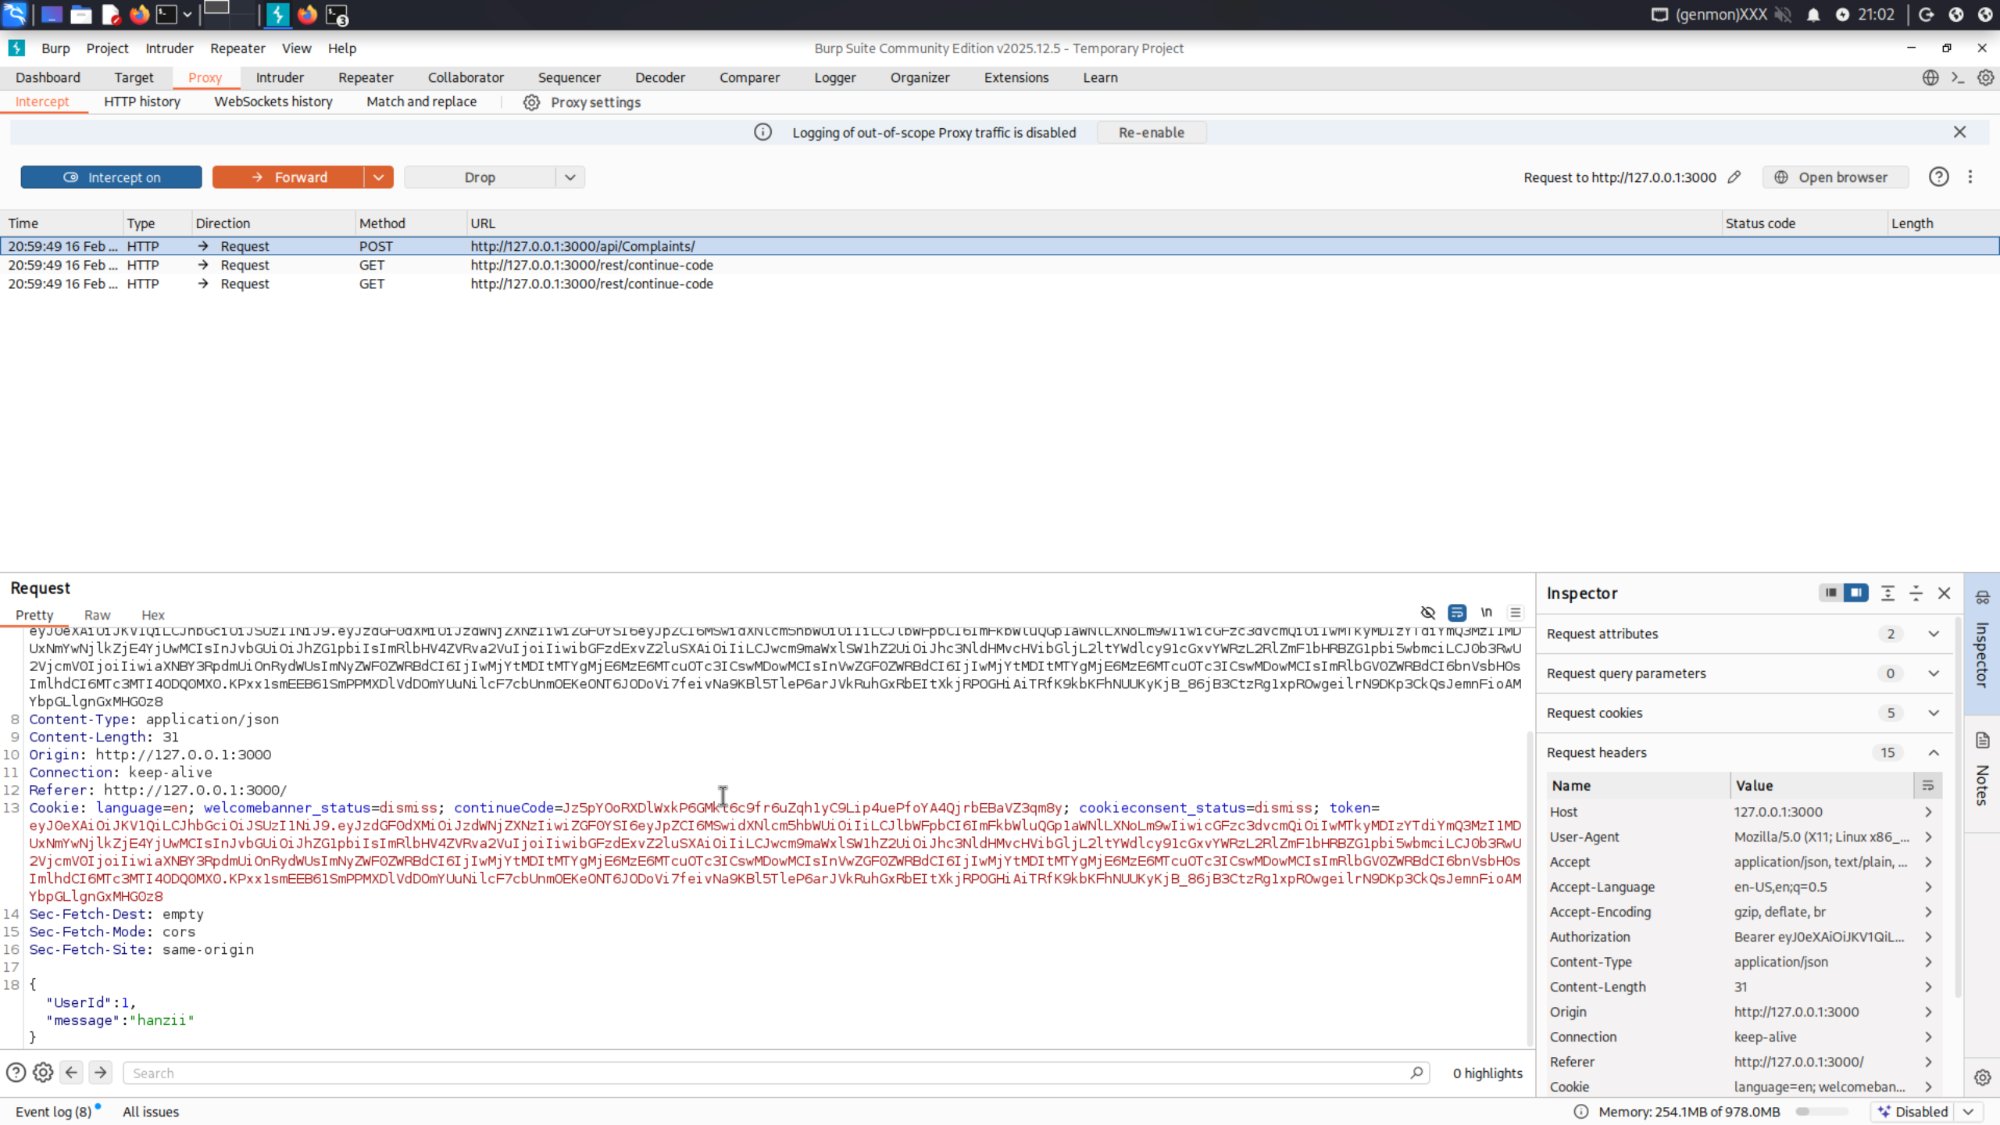Dismiss the out-of-scope logging banner
This screenshot has height=1125, width=2000.
pyautogui.click(x=1960, y=132)
